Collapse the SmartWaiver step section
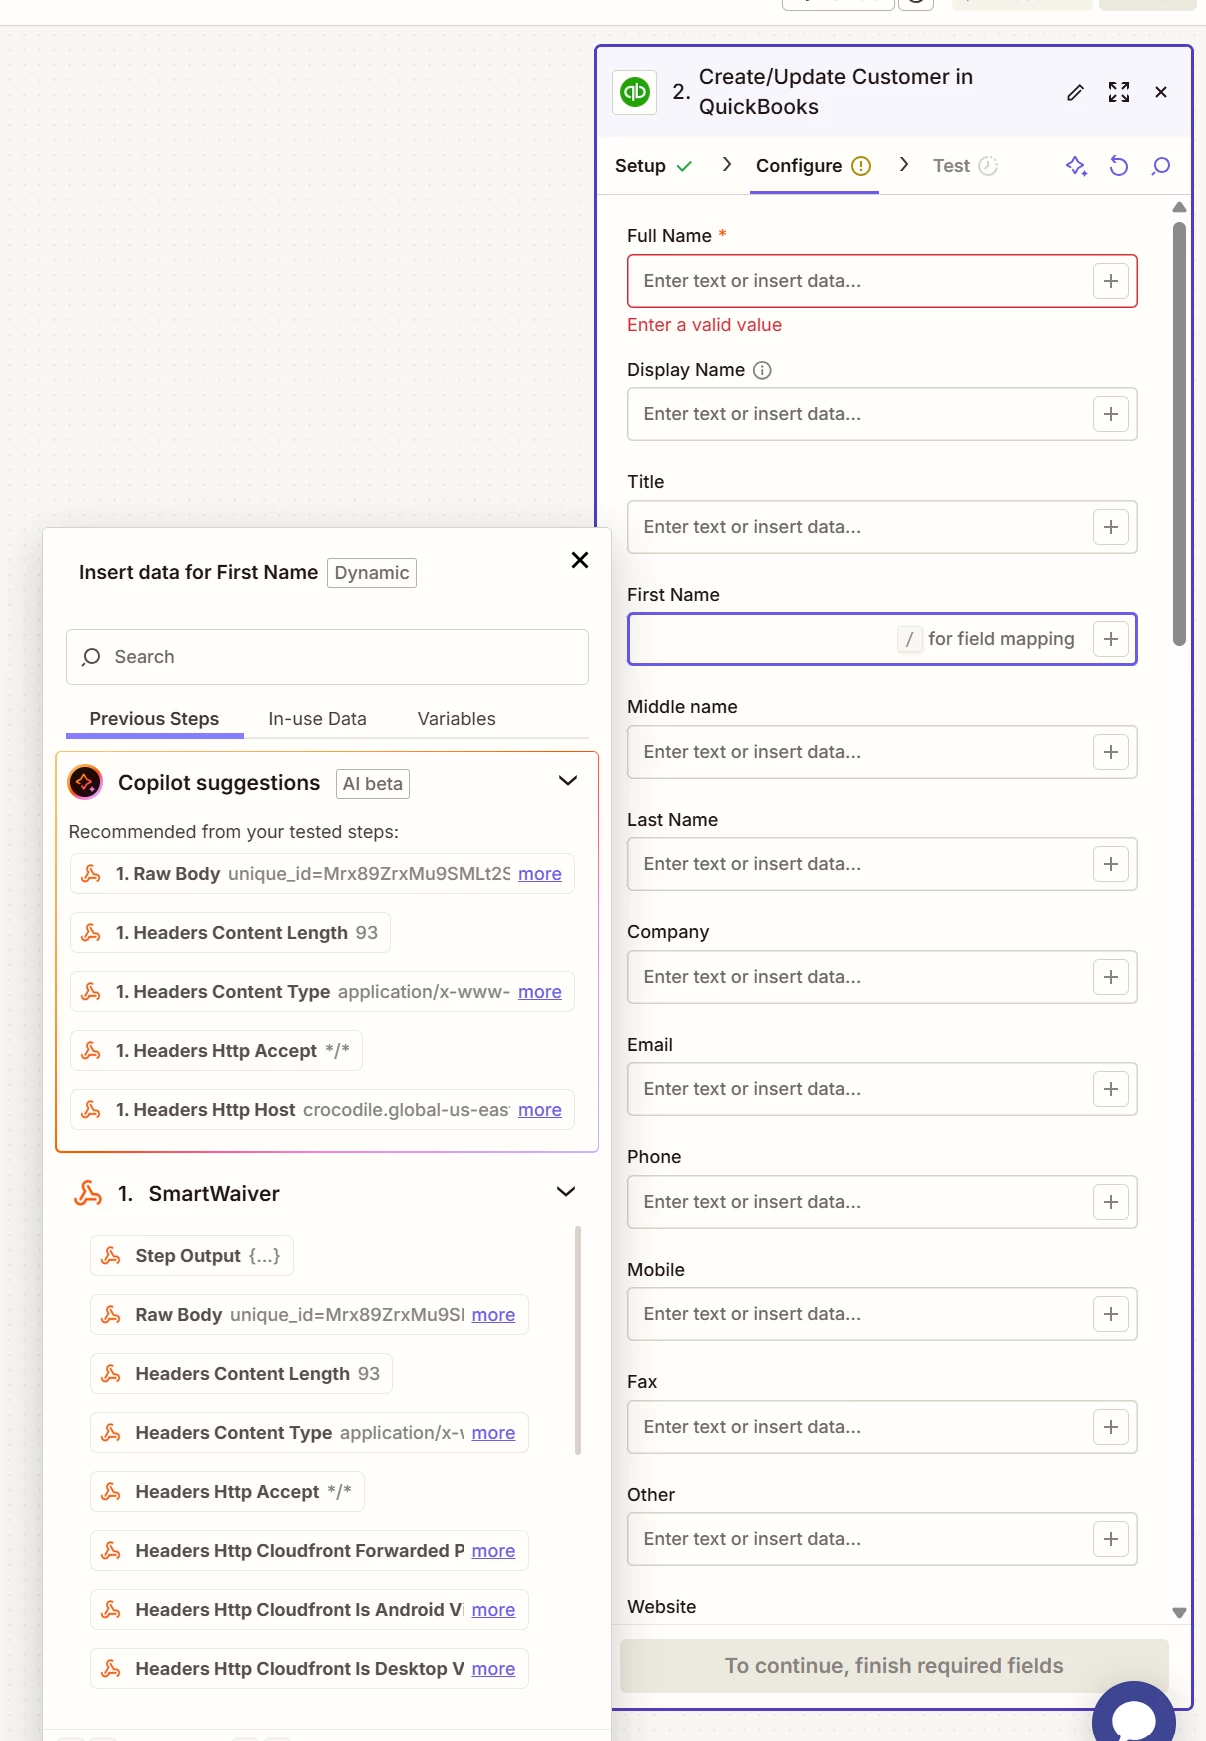 click(x=566, y=1192)
